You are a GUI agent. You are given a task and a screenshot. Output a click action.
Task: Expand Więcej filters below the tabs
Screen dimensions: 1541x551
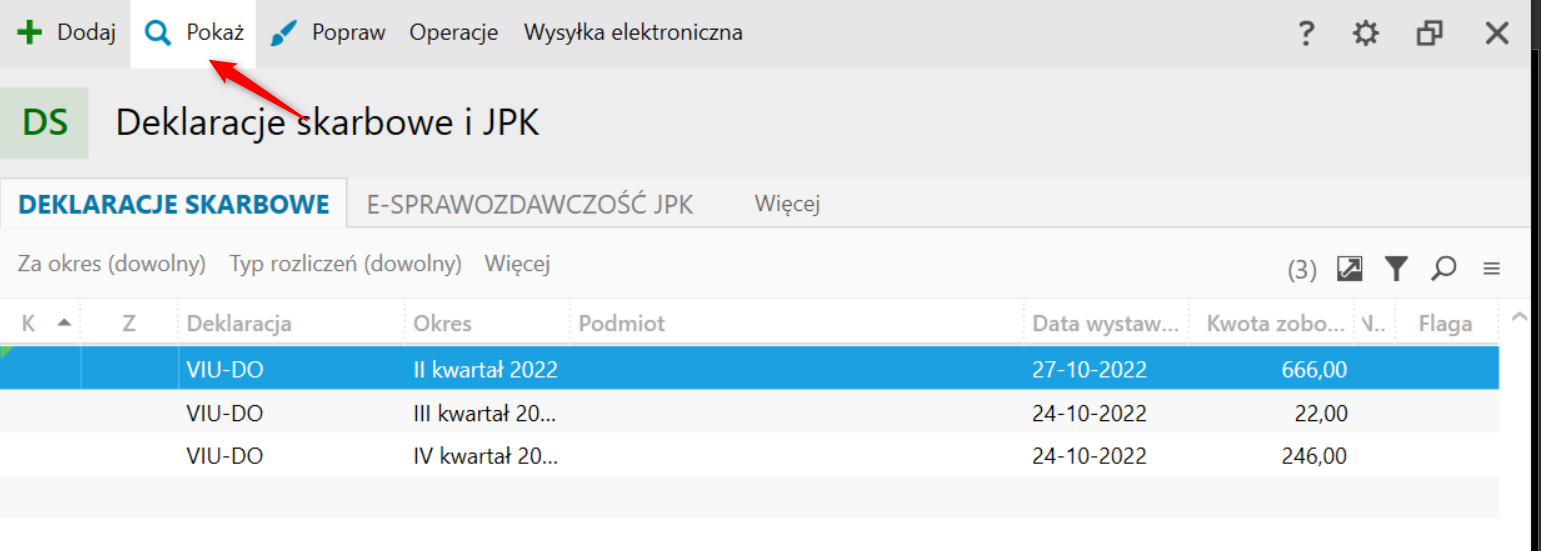tap(517, 264)
